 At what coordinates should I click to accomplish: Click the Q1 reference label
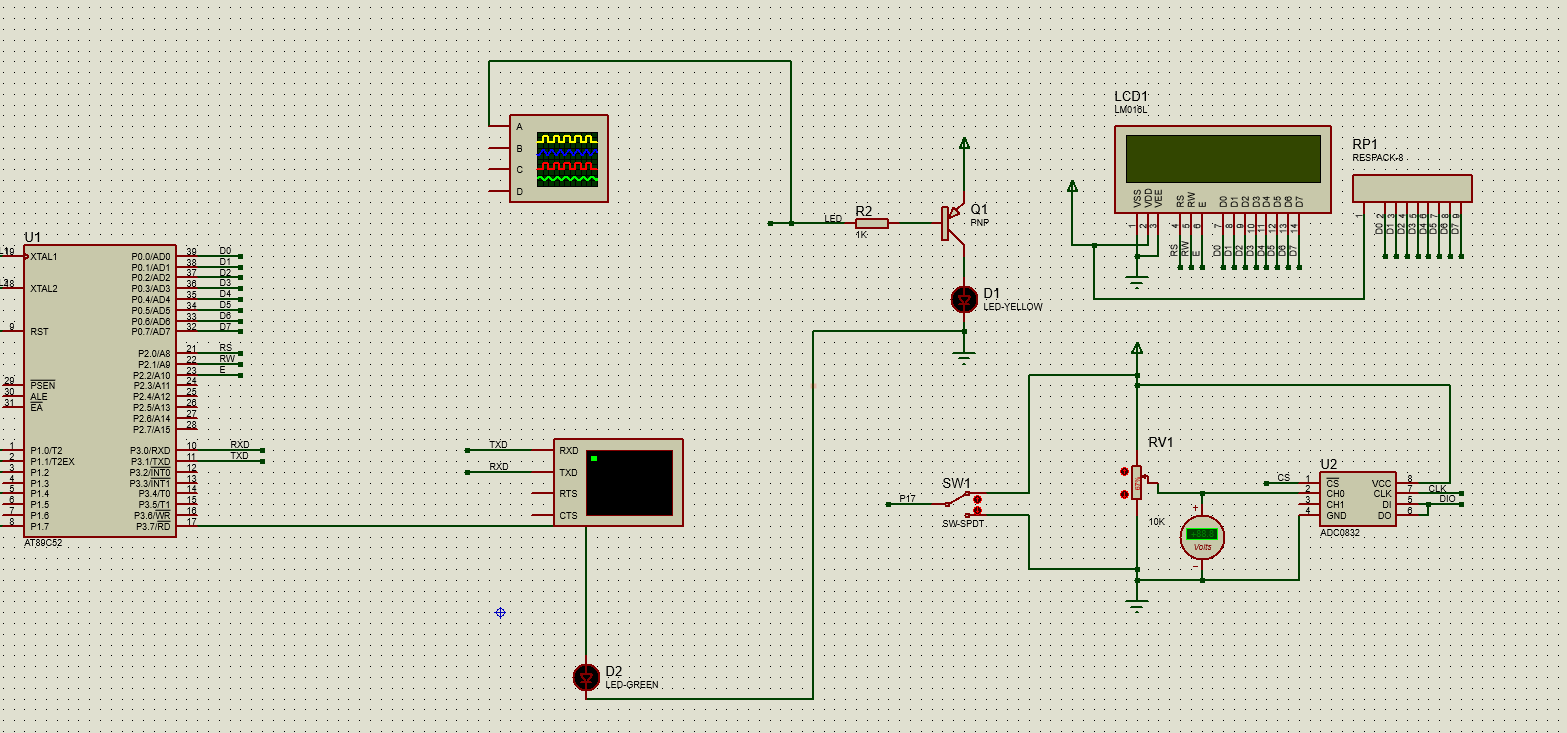point(979,209)
